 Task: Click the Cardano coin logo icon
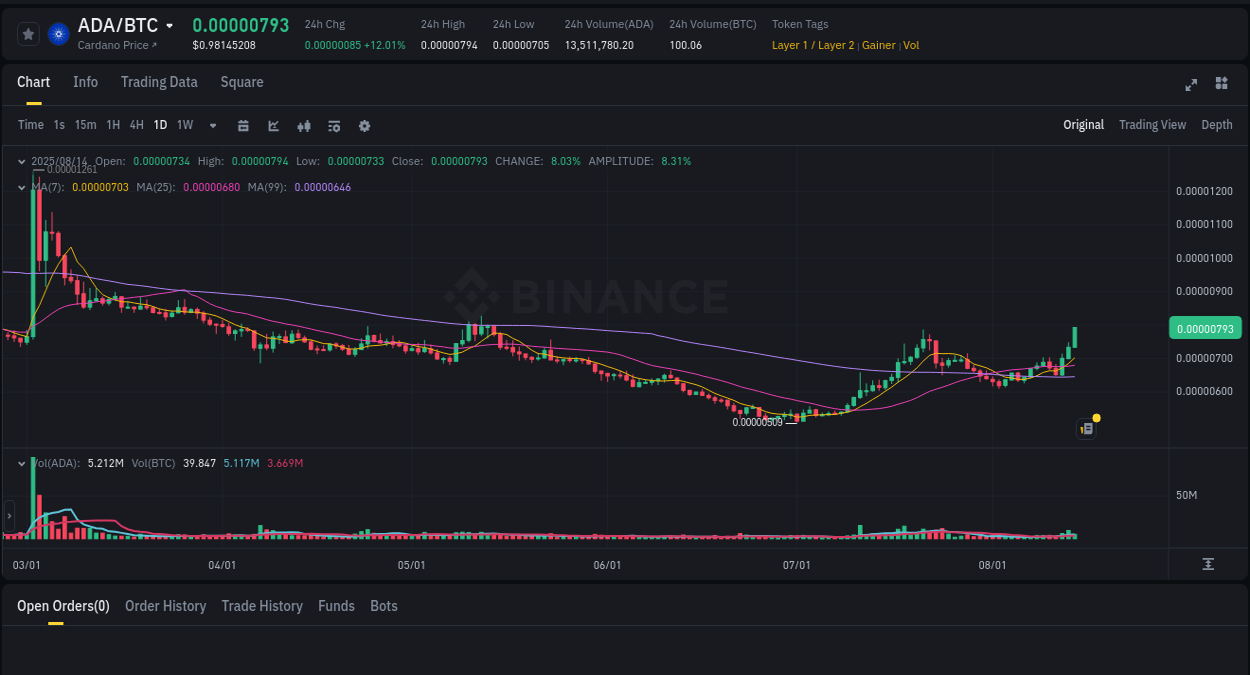coord(59,34)
